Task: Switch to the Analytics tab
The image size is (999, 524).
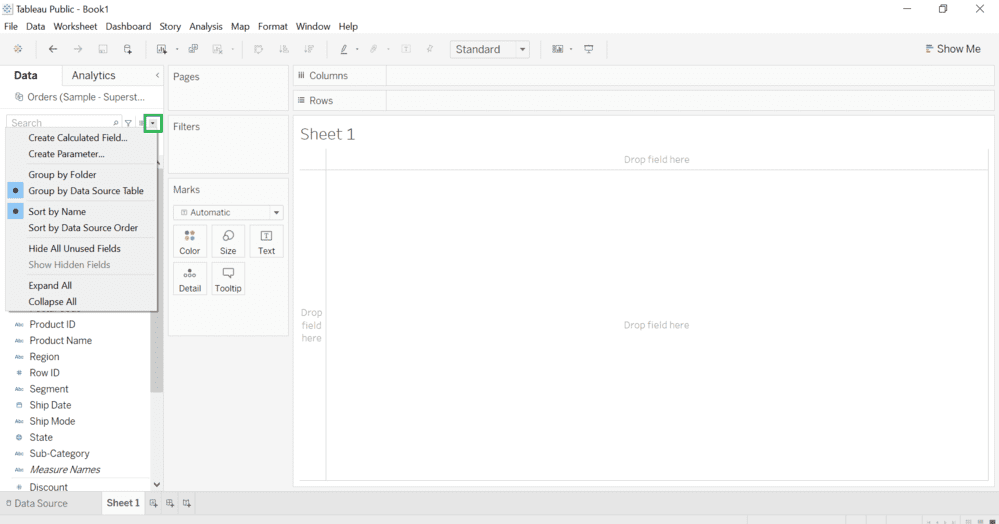Action: pos(94,75)
